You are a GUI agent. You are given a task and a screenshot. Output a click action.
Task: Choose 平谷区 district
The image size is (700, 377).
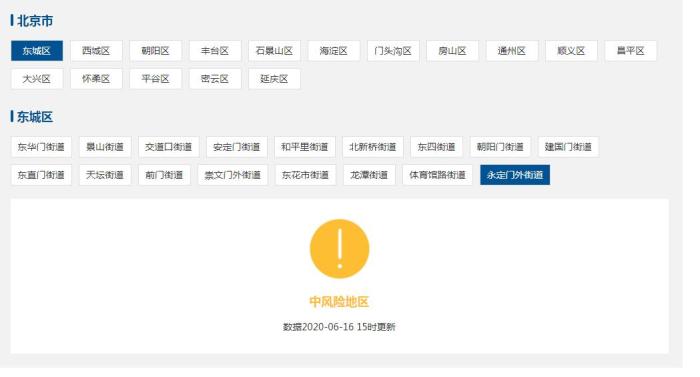155,79
